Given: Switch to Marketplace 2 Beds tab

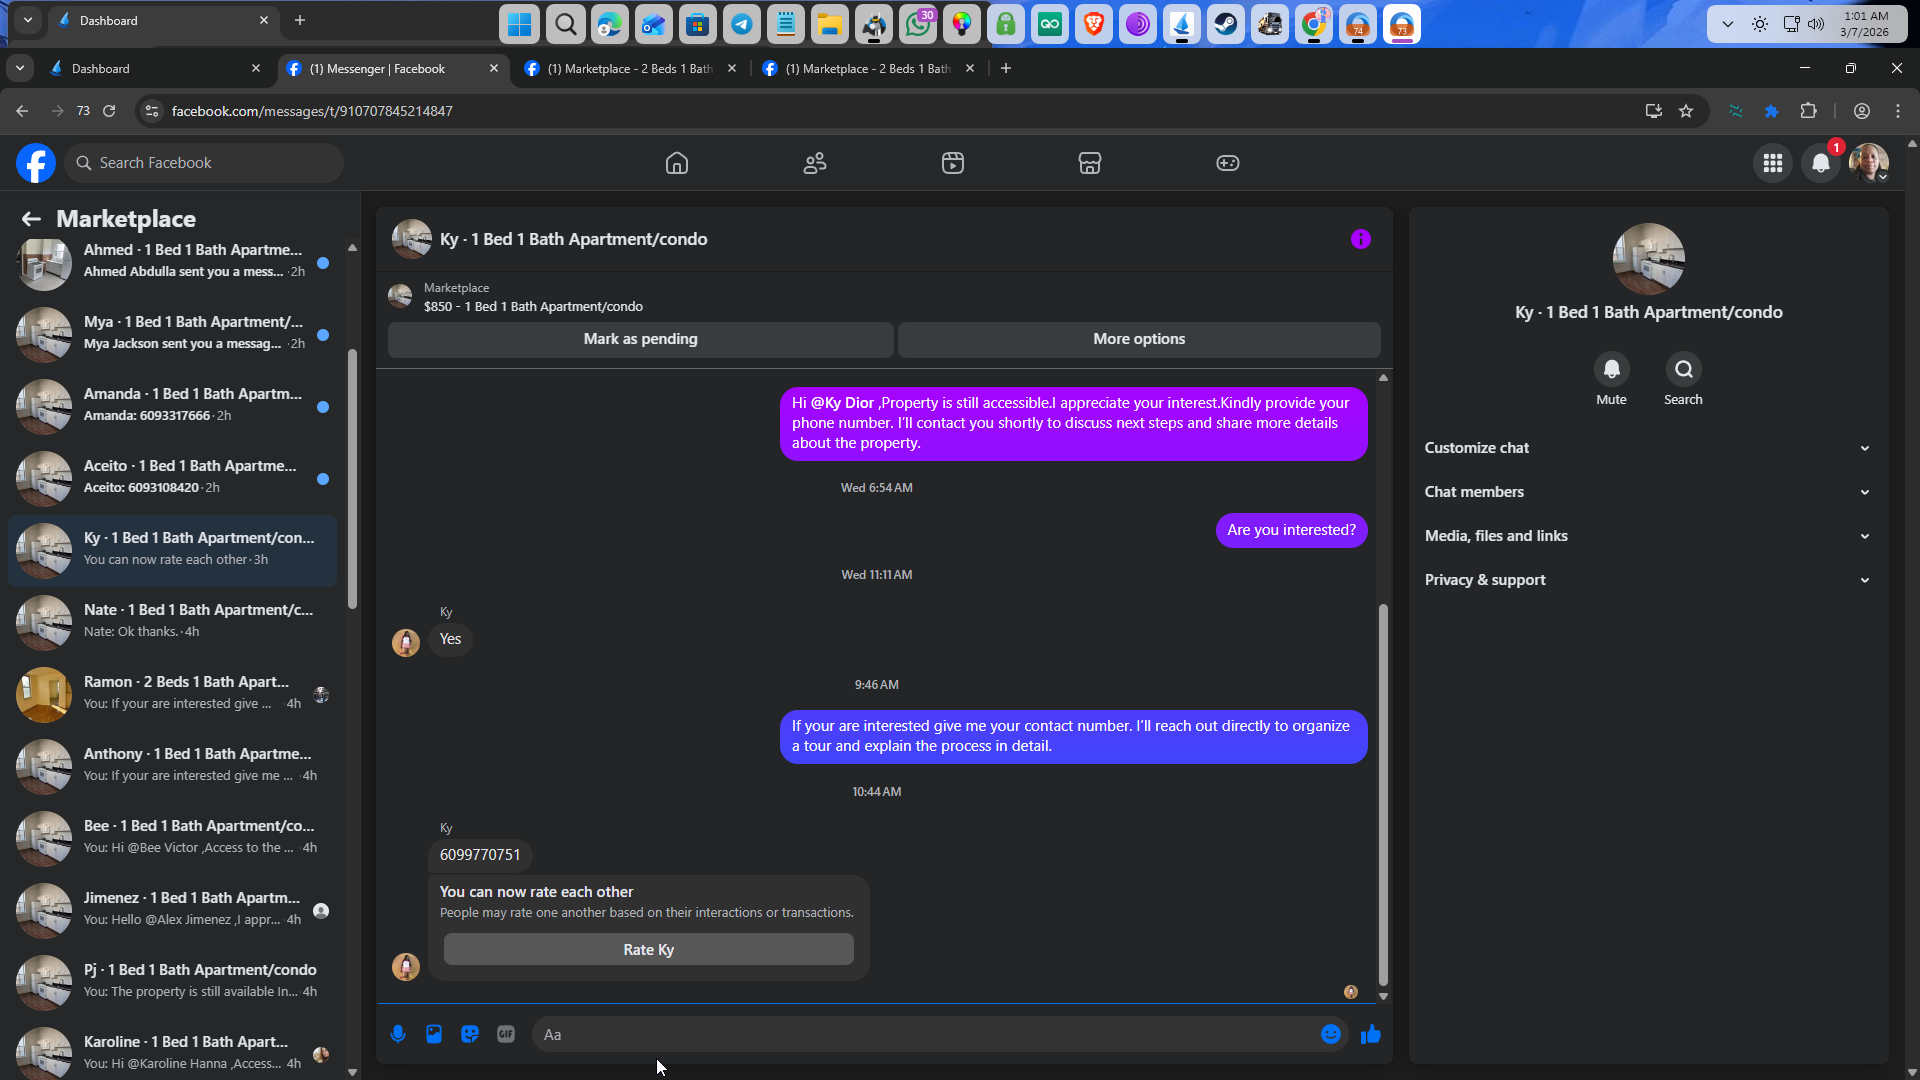Looking at the screenshot, I should pos(630,69).
